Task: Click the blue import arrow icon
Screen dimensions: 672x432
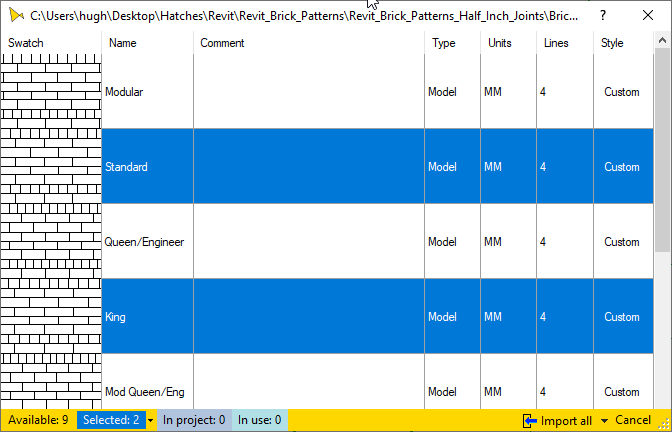Action: (530, 421)
